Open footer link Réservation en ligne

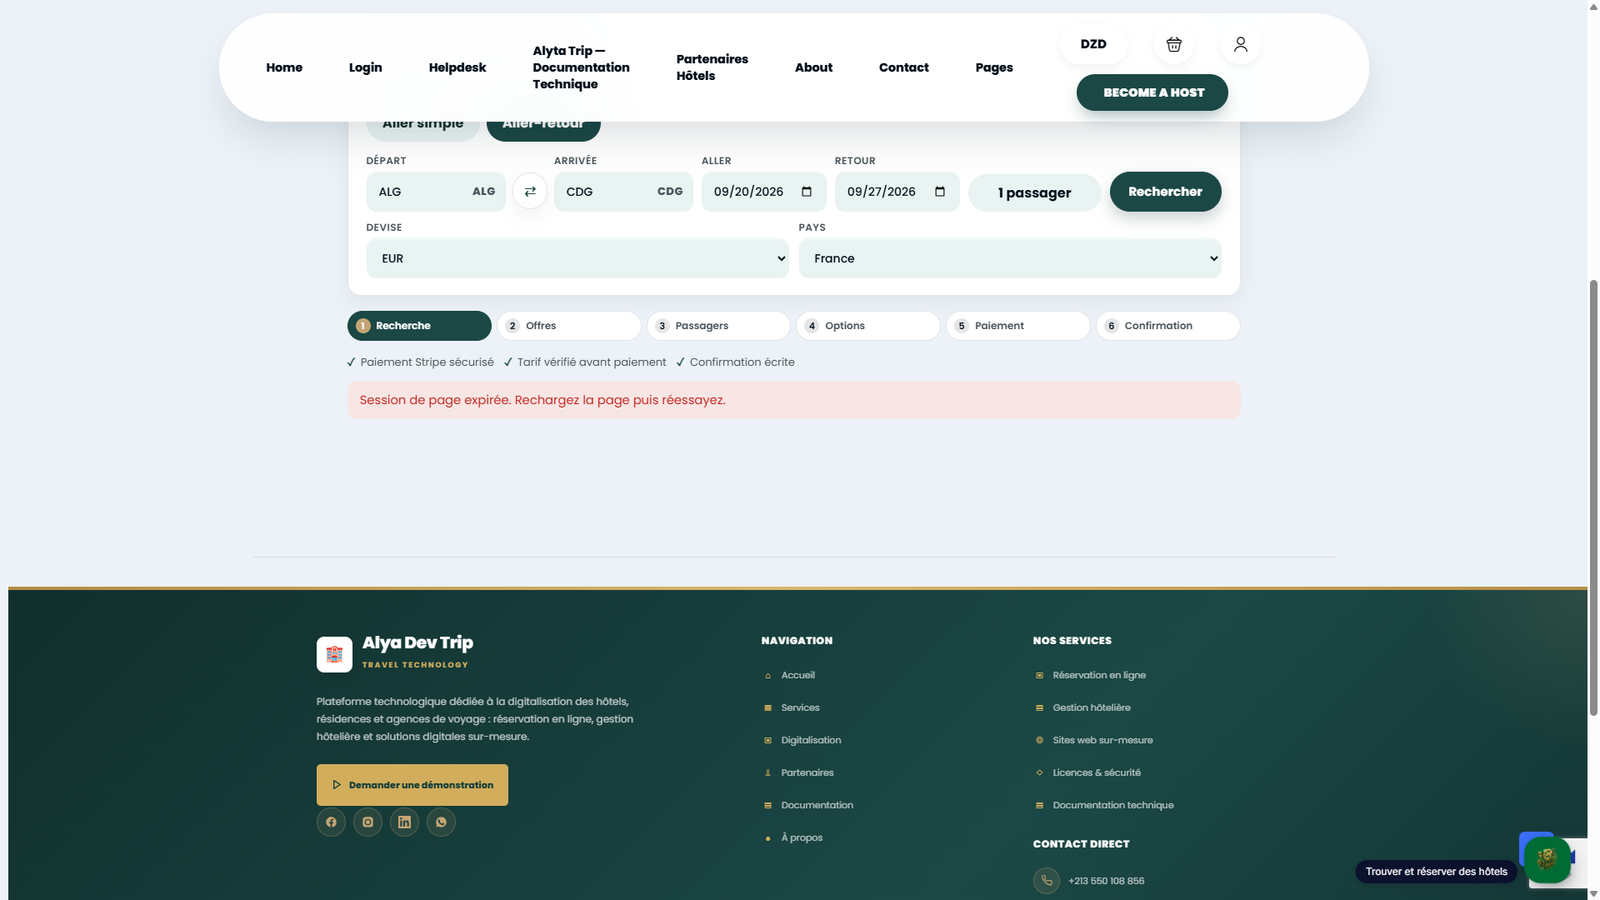point(1099,675)
